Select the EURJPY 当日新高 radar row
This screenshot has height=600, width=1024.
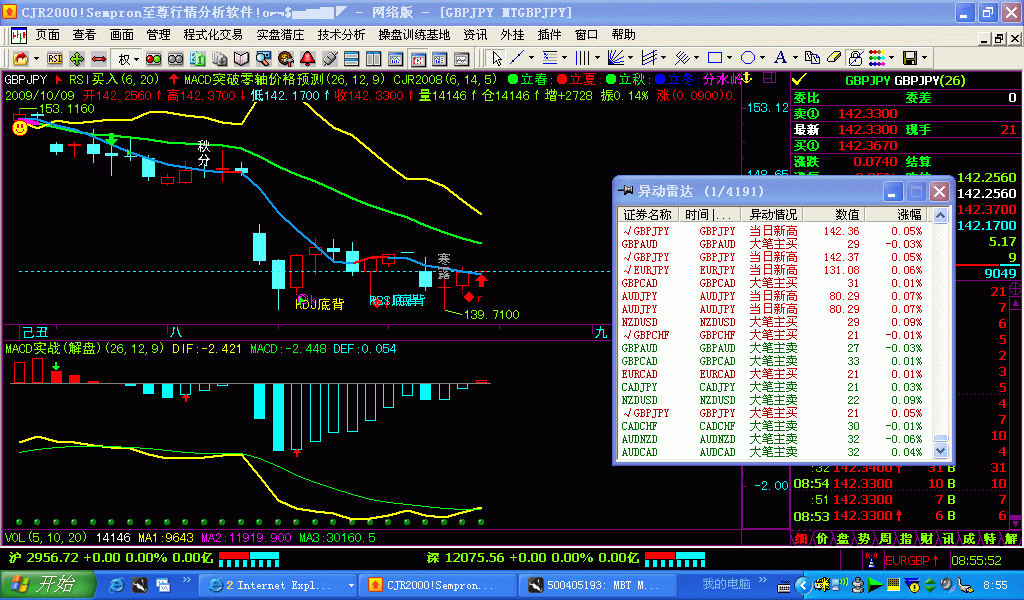[775, 270]
